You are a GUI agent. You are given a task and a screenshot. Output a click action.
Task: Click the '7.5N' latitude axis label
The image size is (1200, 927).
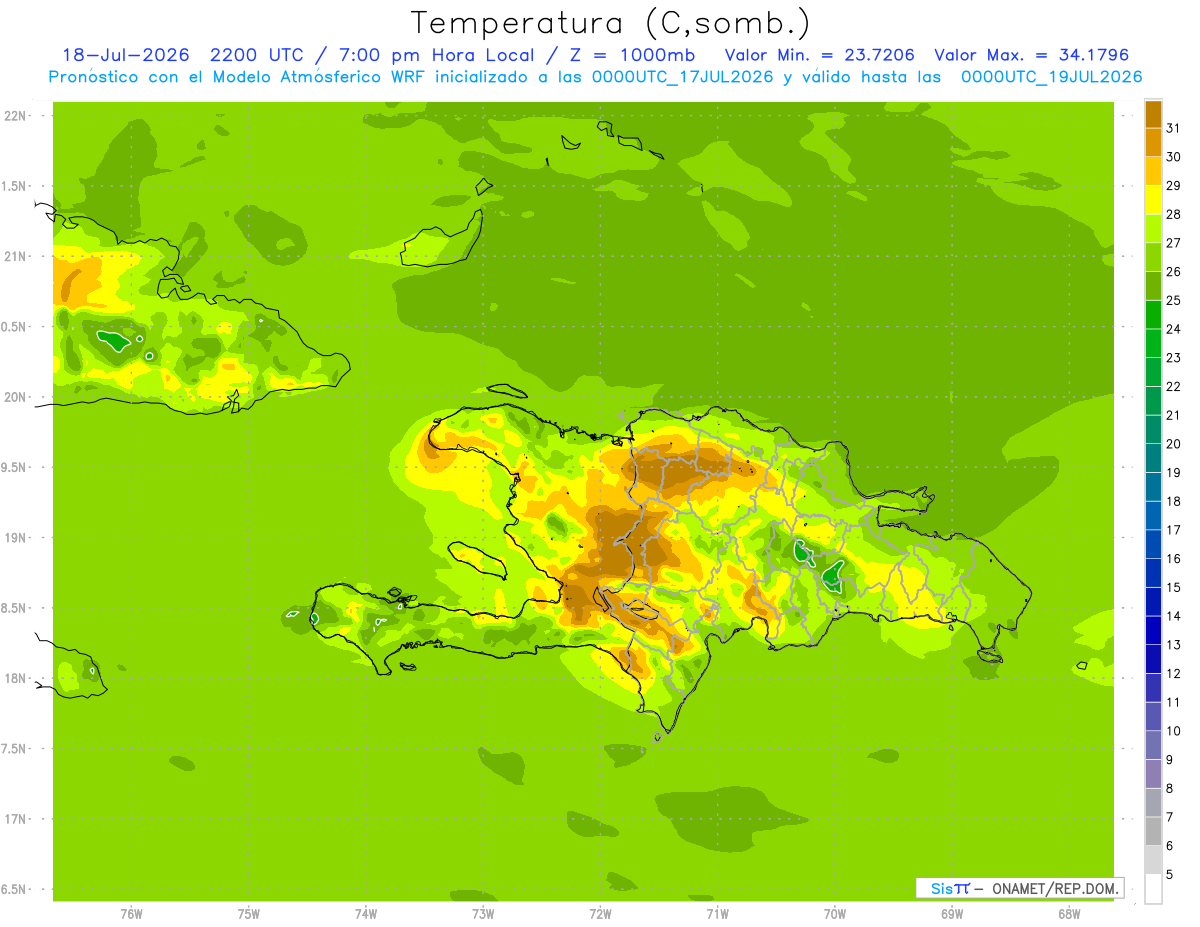coord(15,748)
